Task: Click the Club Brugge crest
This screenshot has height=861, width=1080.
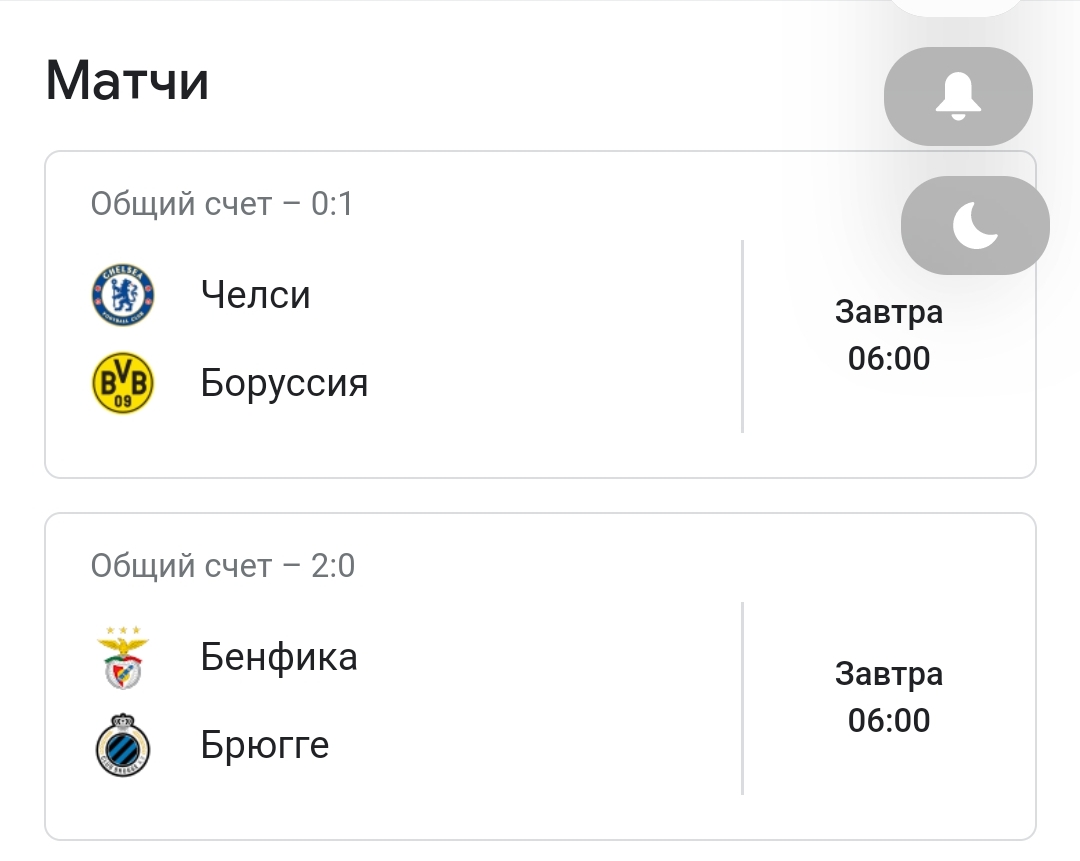Action: point(123,745)
